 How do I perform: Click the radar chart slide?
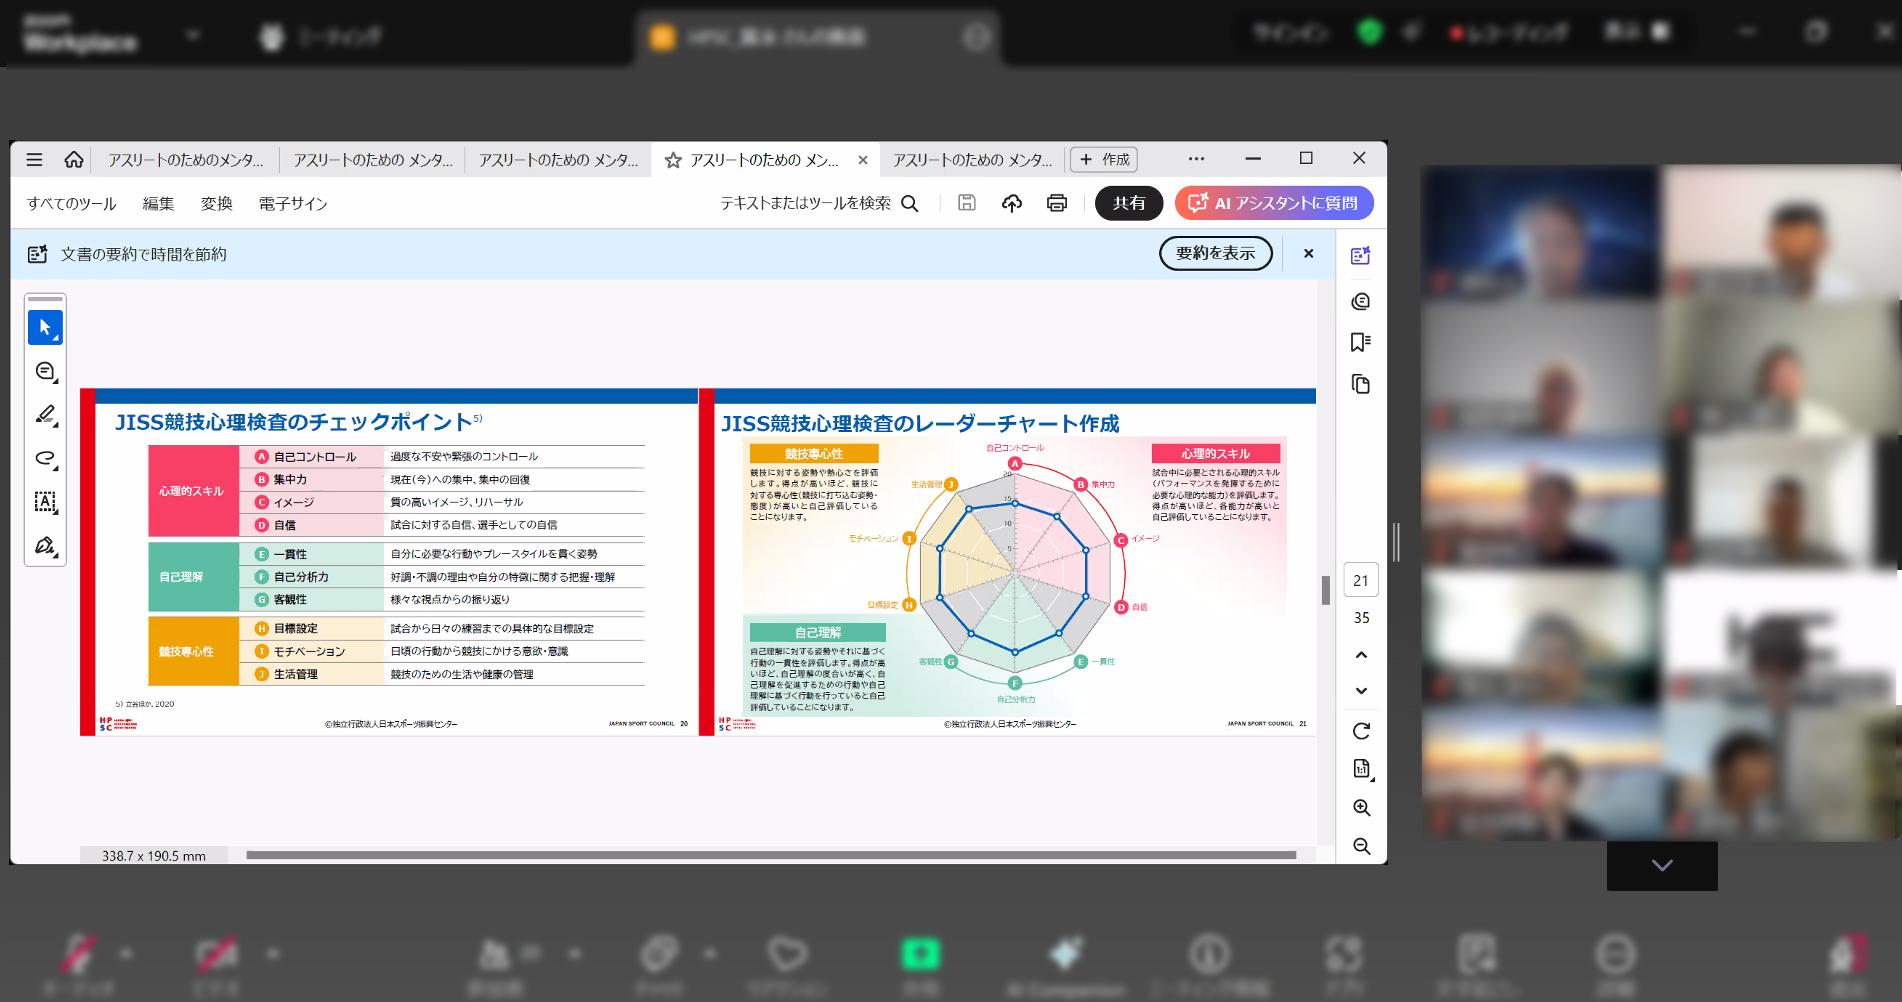point(1007,562)
